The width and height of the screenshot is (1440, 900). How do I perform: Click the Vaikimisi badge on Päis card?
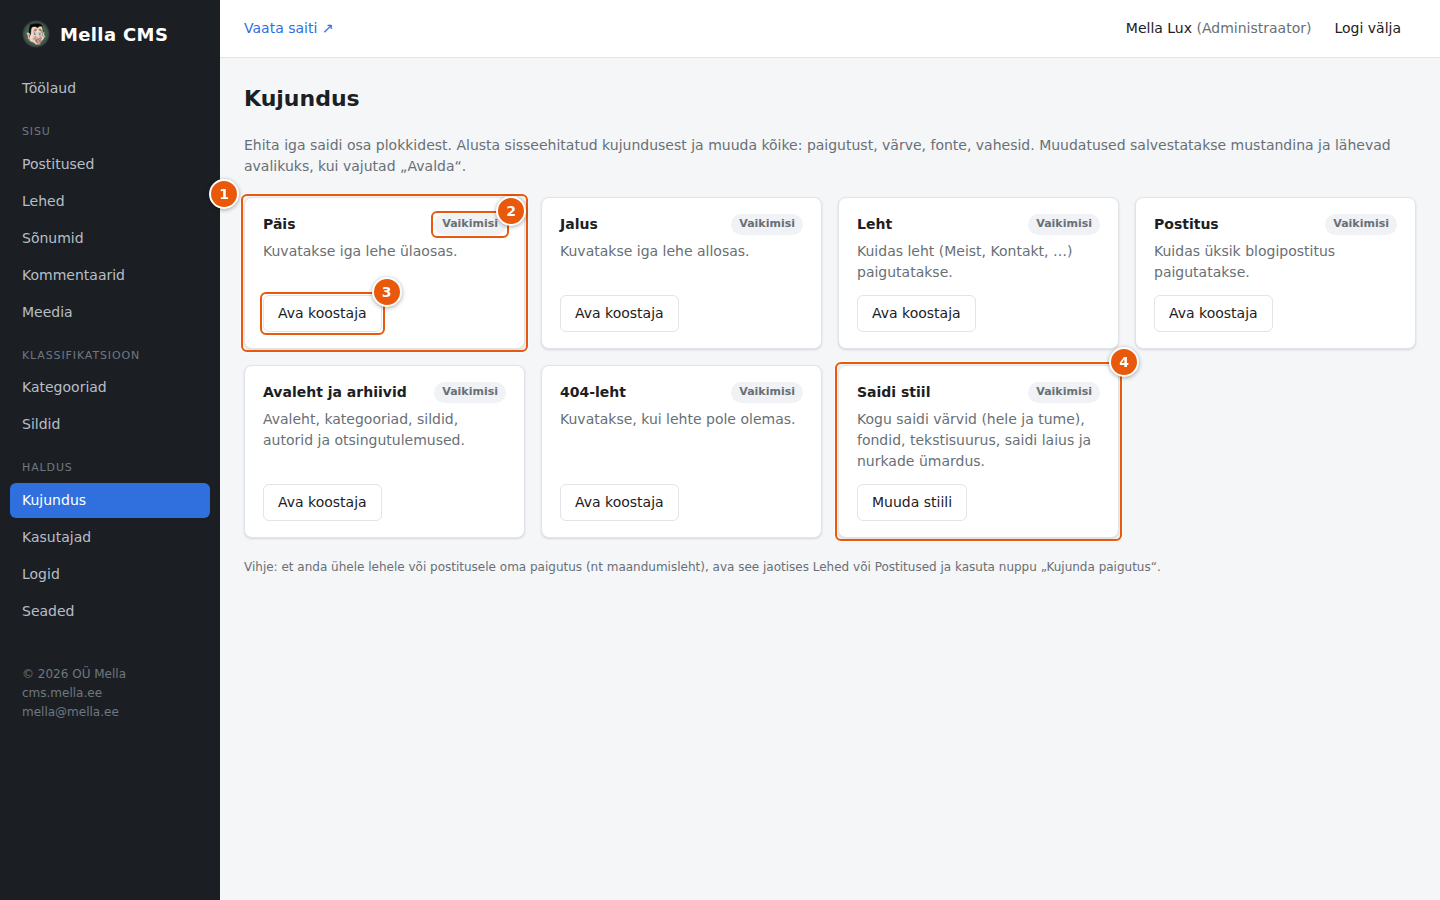470,224
